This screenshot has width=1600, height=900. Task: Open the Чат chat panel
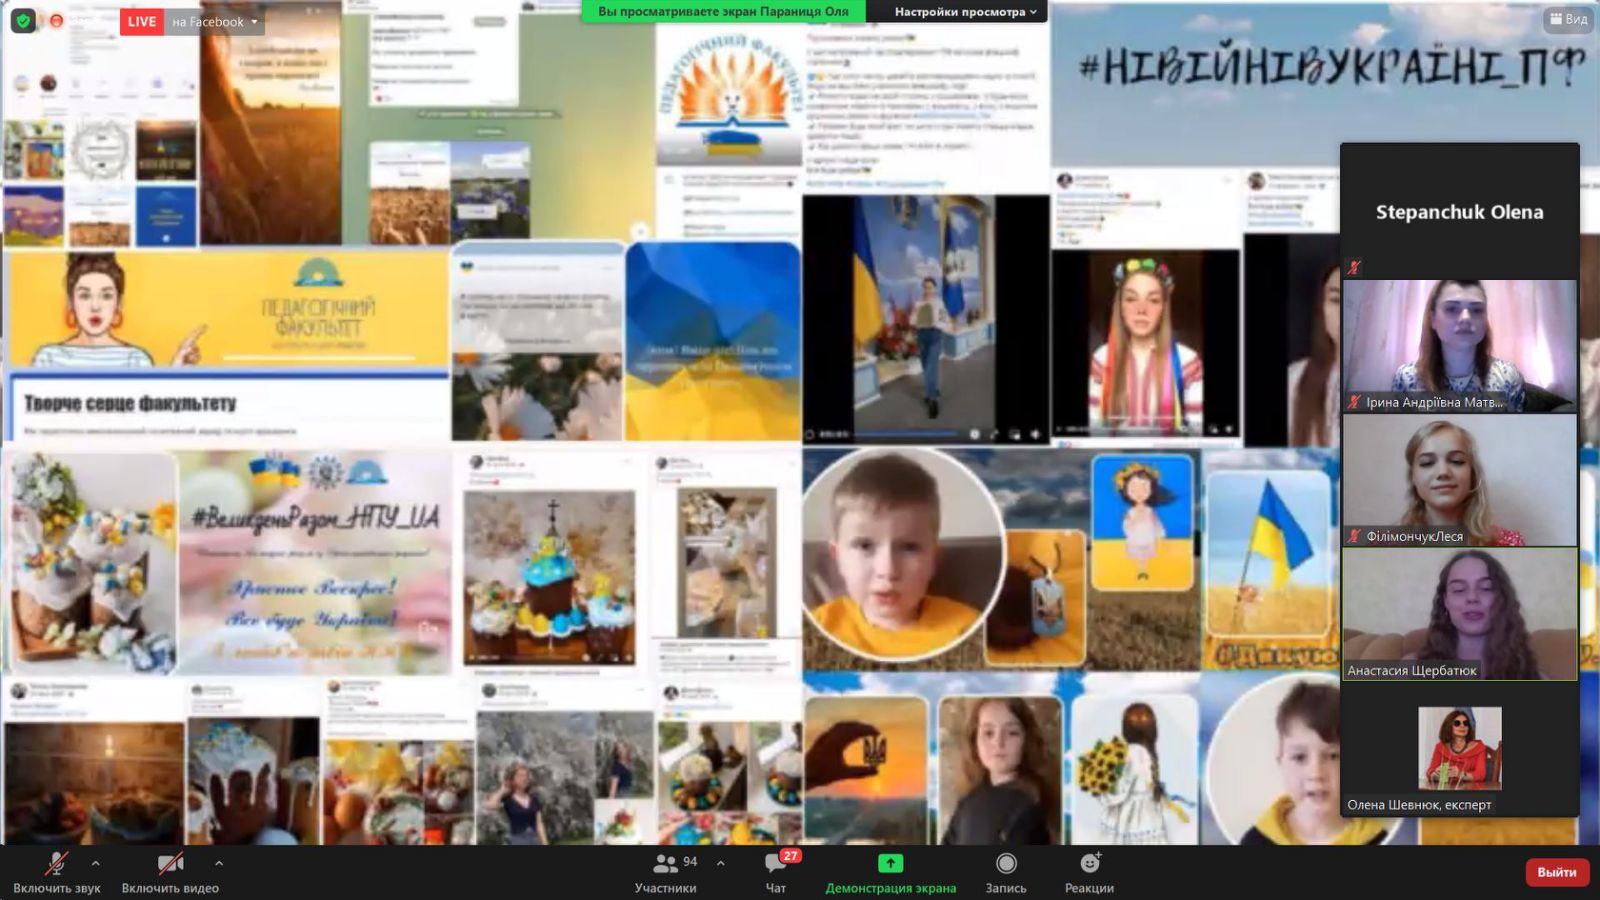coord(776,872)
